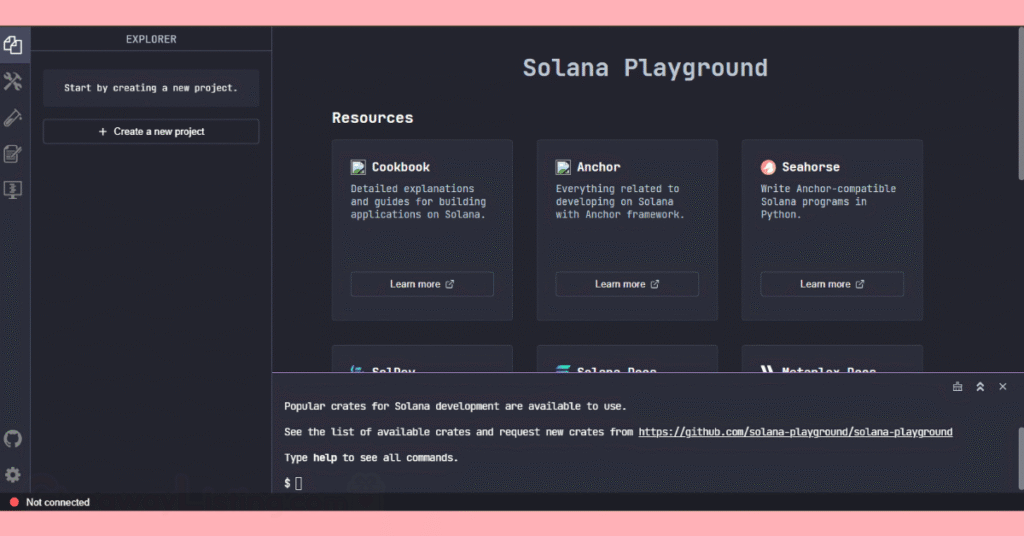The image size is (1024, 536).
Task: Open the GitHub icon in sidebar
Action: [13, 439]
